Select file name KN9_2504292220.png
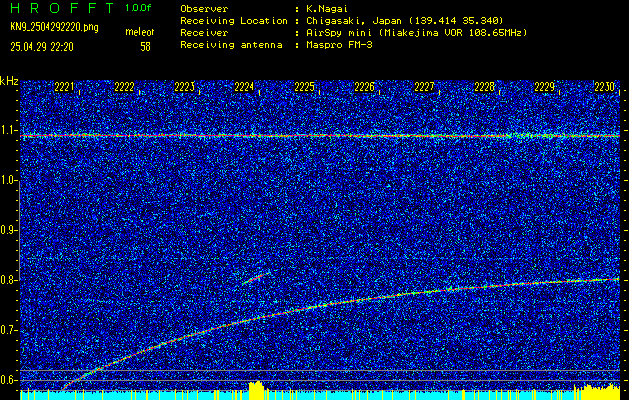 tap(54, 27)
